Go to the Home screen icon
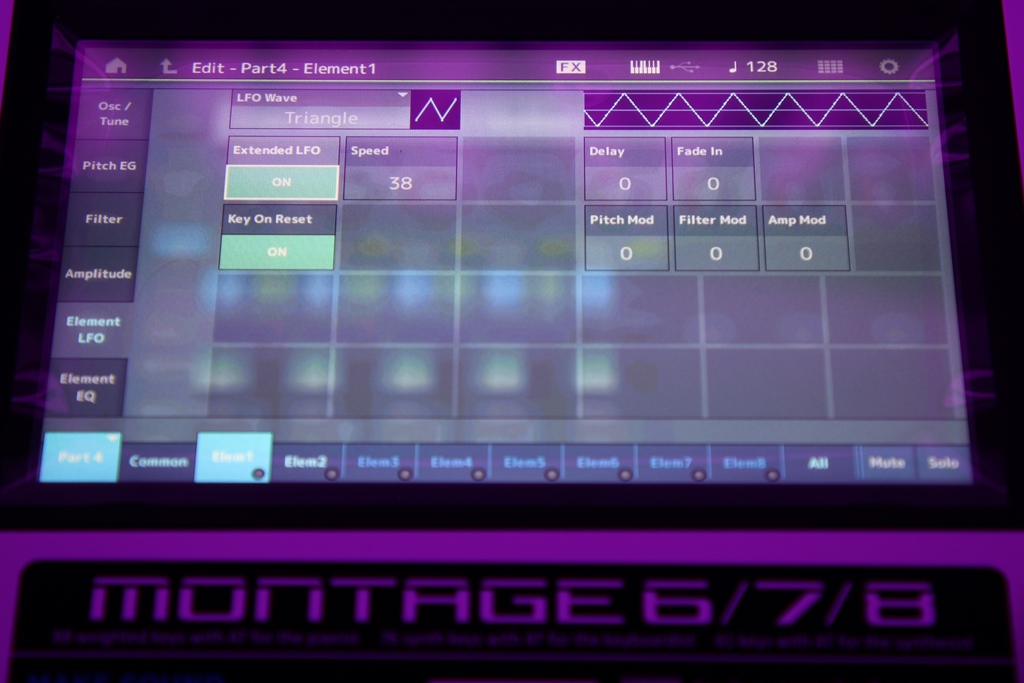The height and width of the screenshot is (683, 1024). coord(116,66)
